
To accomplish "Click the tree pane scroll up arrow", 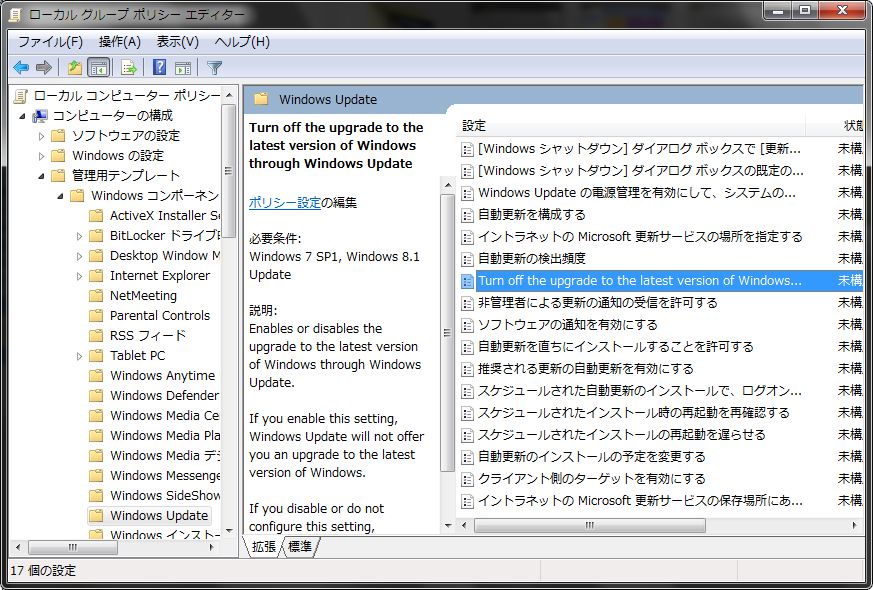I will tap(229, 95).
